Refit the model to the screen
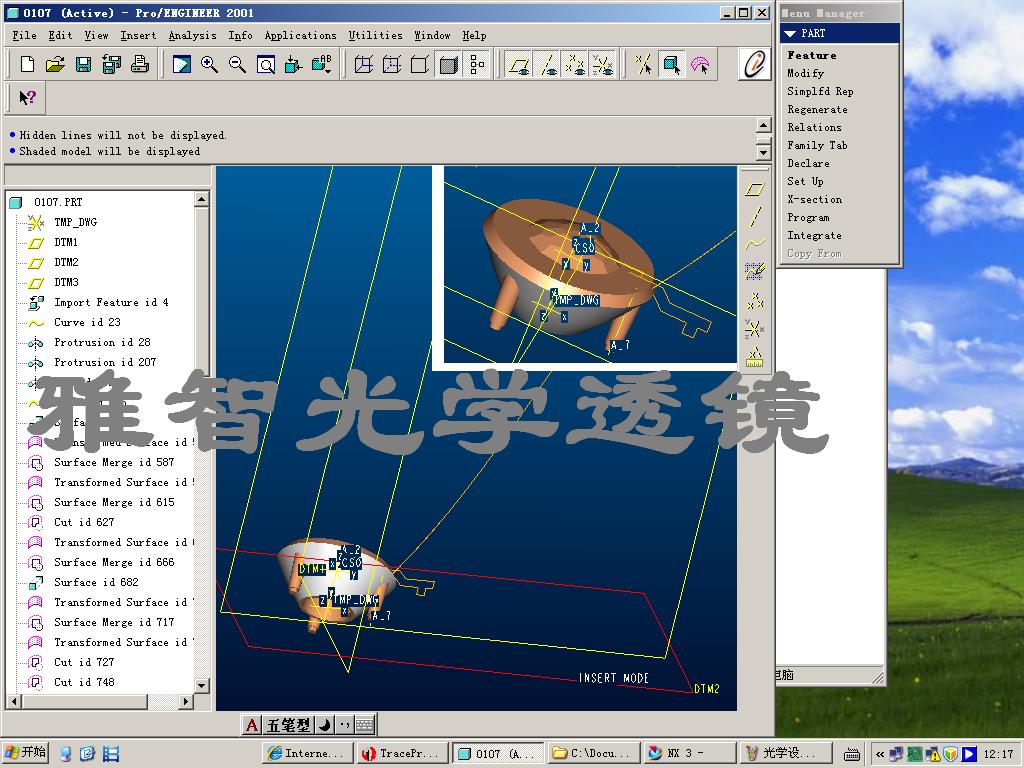This screenshot has width=1024, height=768. tap(264, 63)
